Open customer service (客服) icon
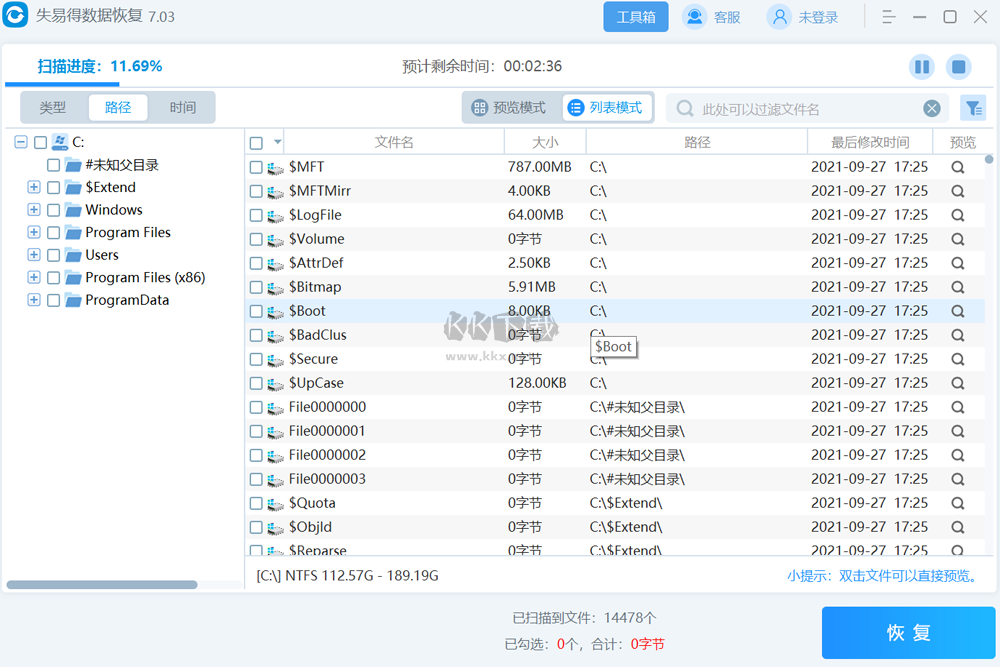1000x667 pixels. 695,17
